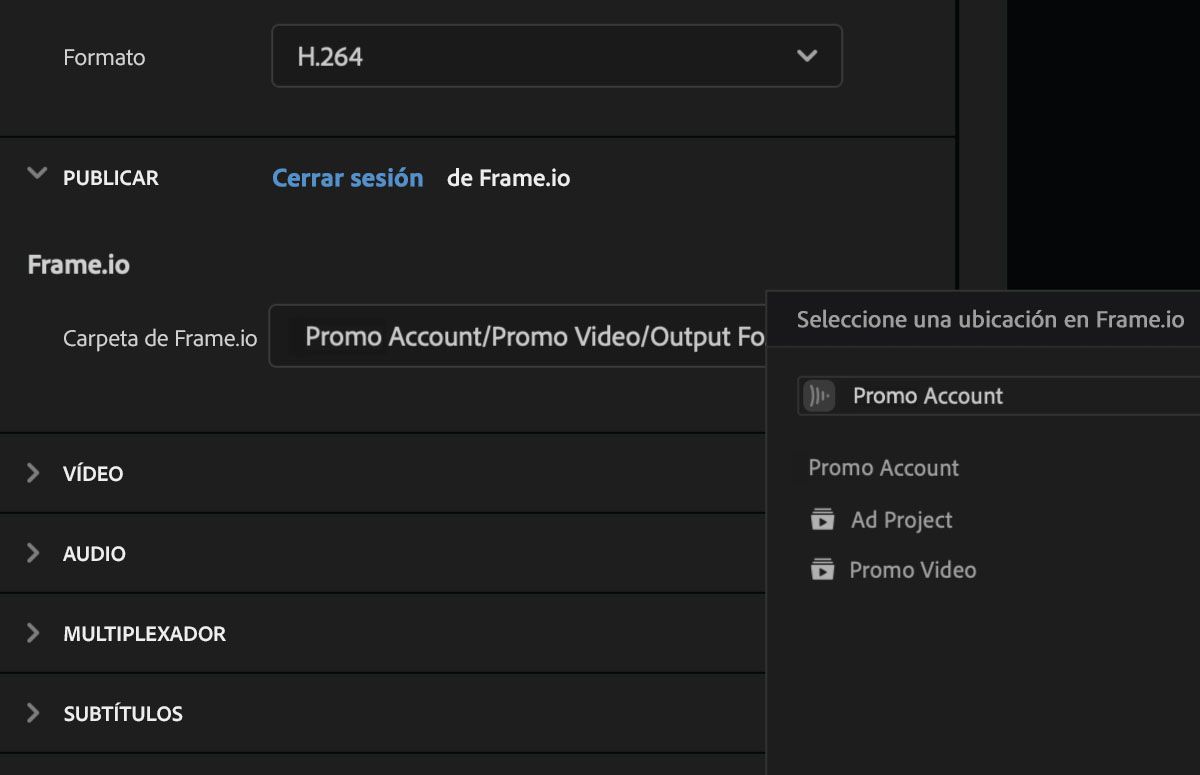
Task: Expand the VÍDEO section
Action: 33,473
